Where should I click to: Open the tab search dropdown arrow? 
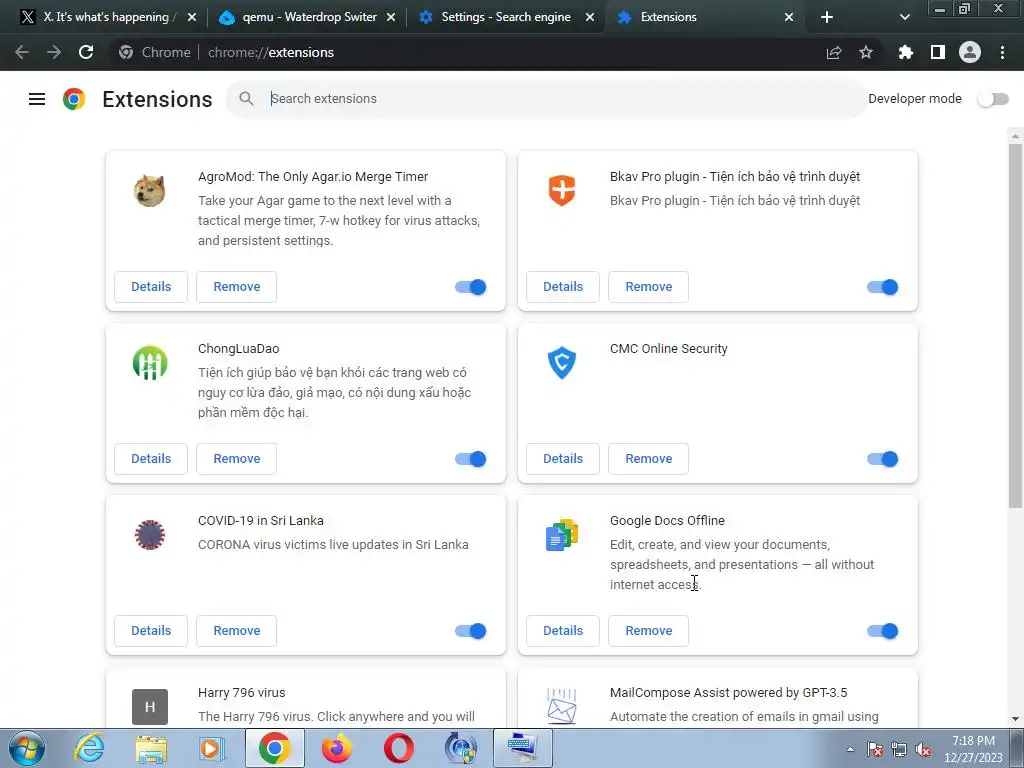[904, 17]
